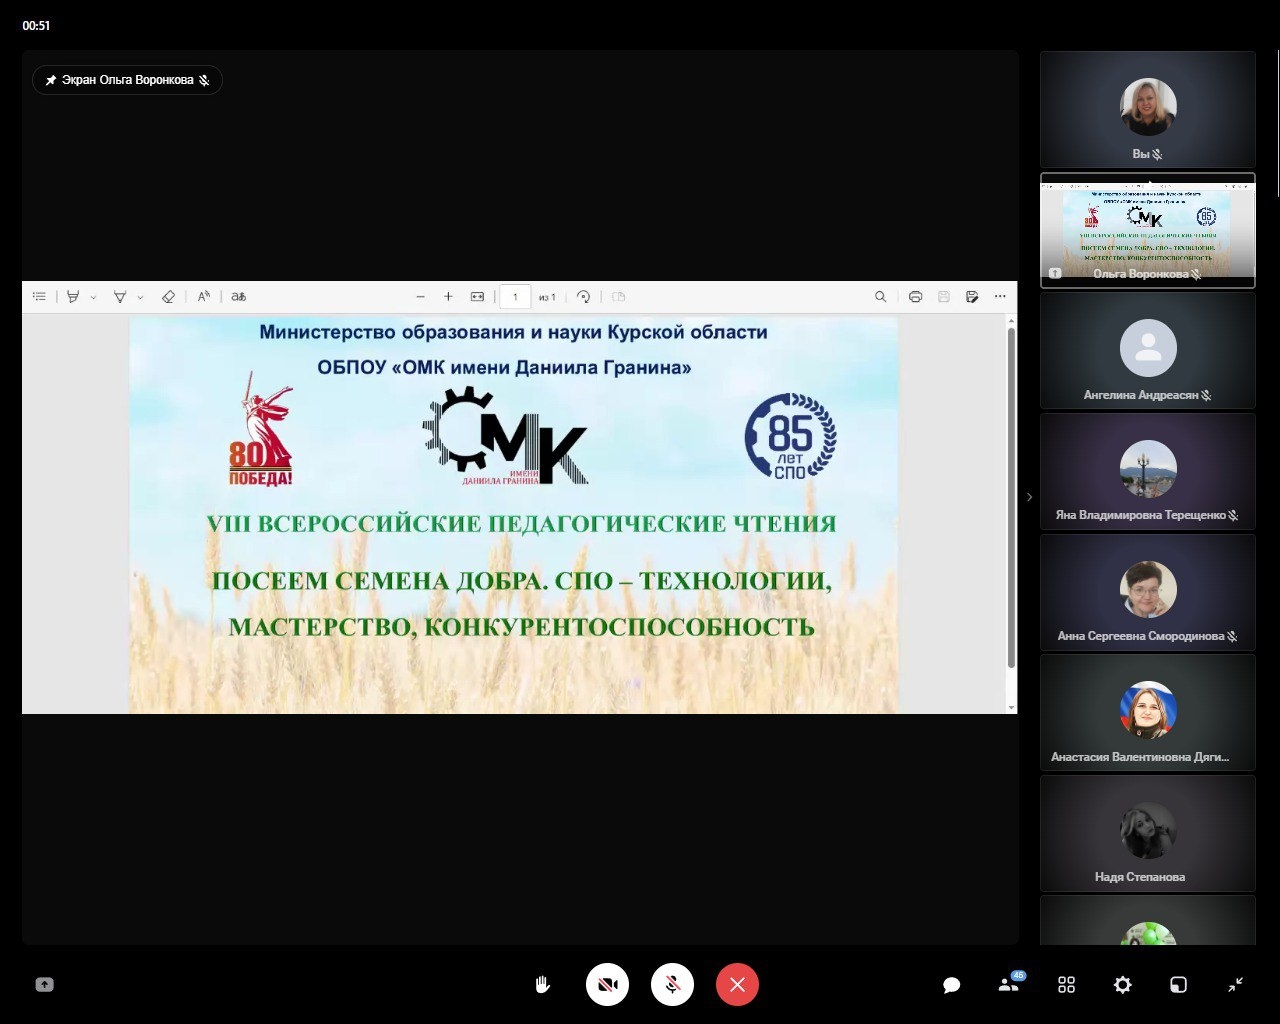Open the PDF more options menu
The width and height of the screenshot is (1280, 1024).
(1000, 297)
